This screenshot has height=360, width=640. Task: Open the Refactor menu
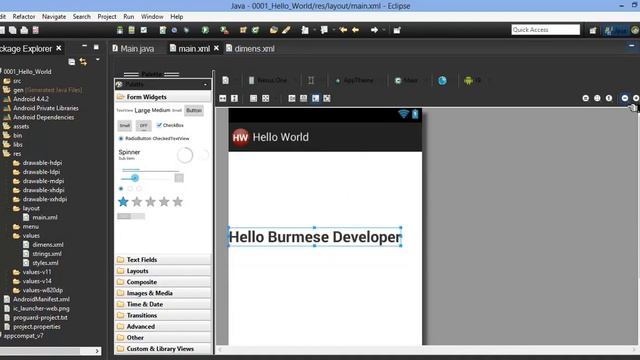point(24,16)
